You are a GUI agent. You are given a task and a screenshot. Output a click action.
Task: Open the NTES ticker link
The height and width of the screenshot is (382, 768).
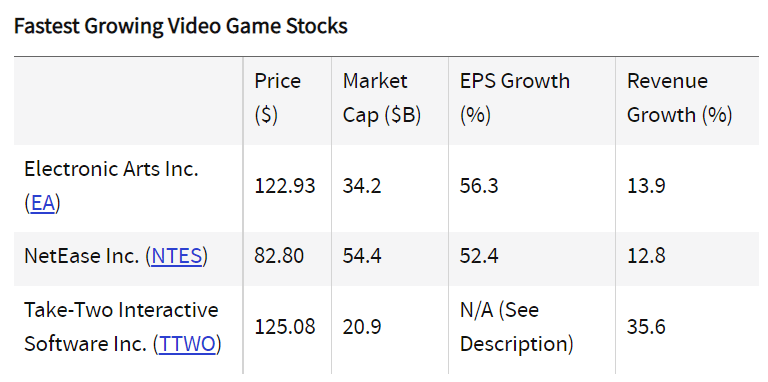tap(177, 256)
